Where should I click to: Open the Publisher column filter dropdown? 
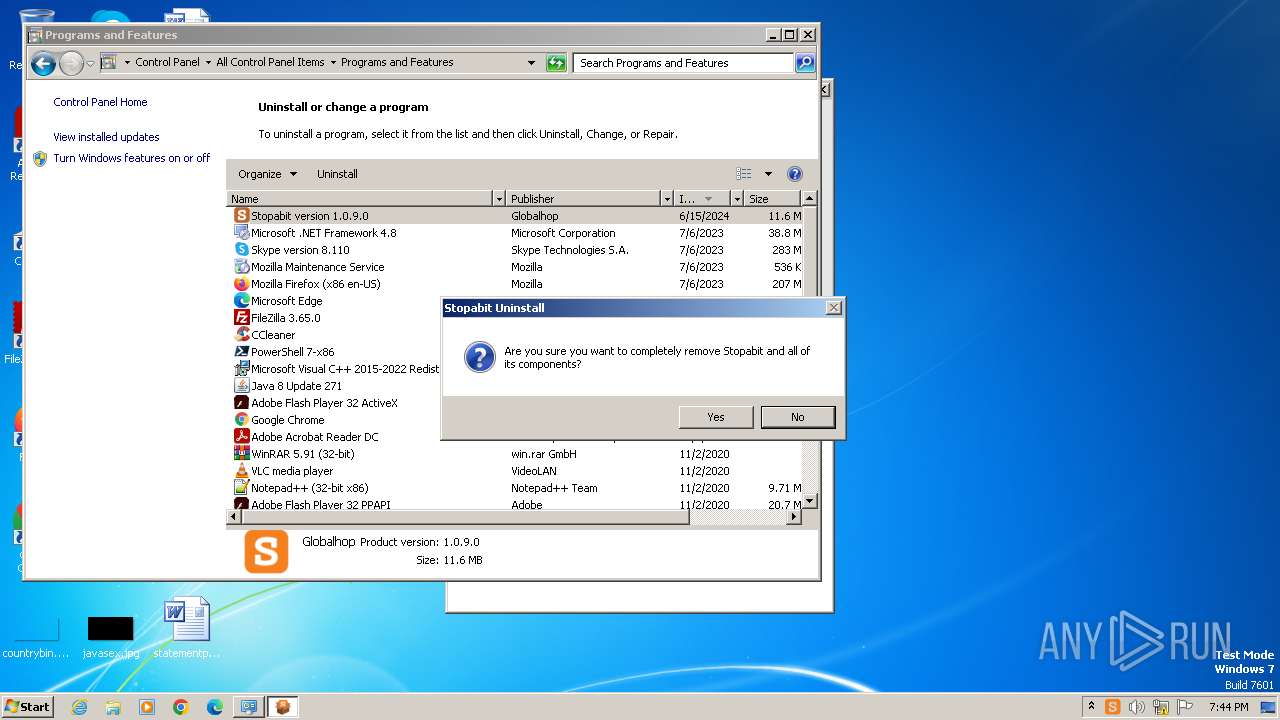(x=666, y=199)
